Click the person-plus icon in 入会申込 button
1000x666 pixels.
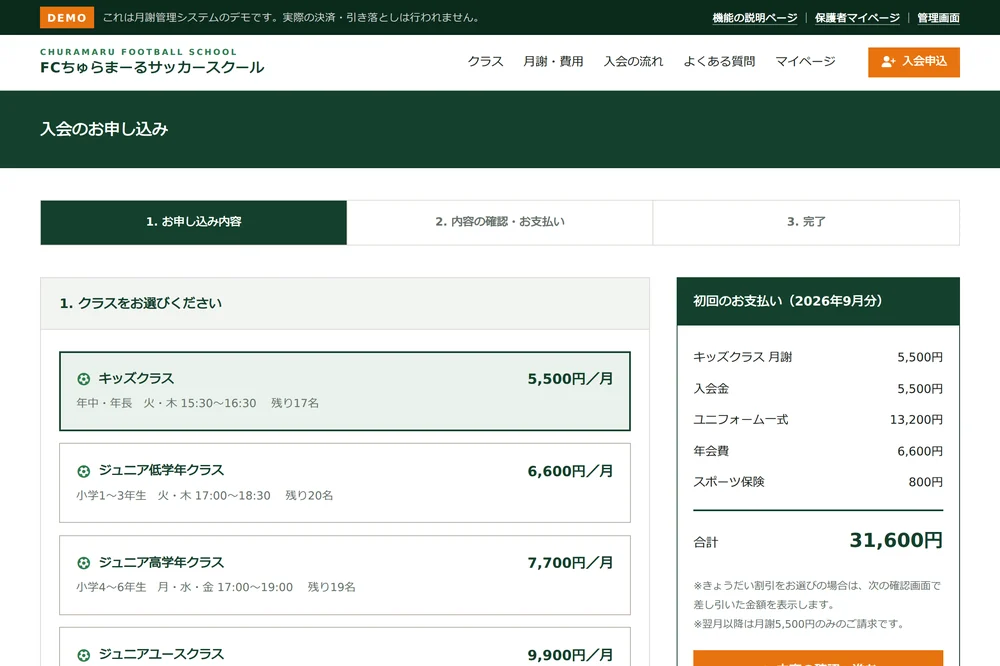[888, 62]
